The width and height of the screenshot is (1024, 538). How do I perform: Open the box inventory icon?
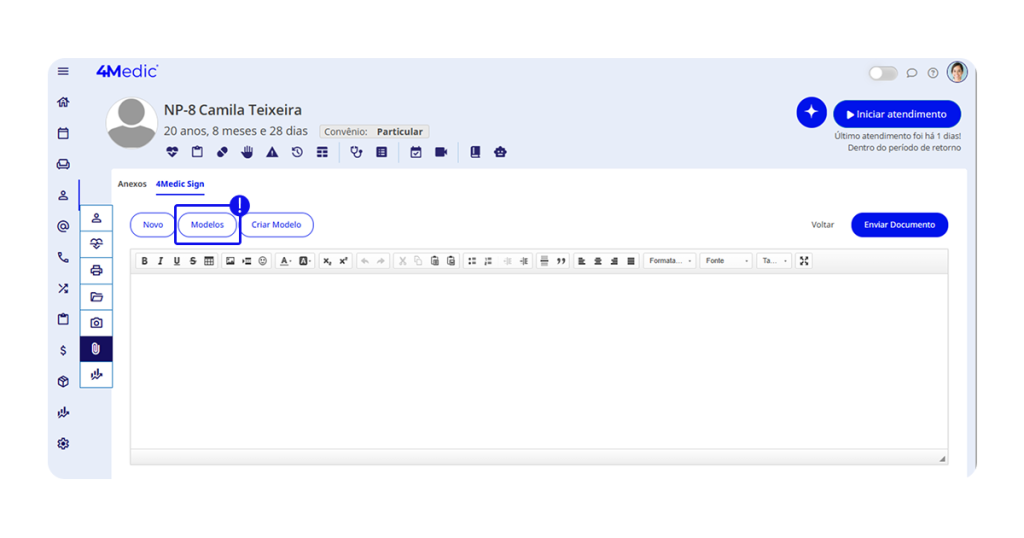pyautogui.click(x=63, y=381)
